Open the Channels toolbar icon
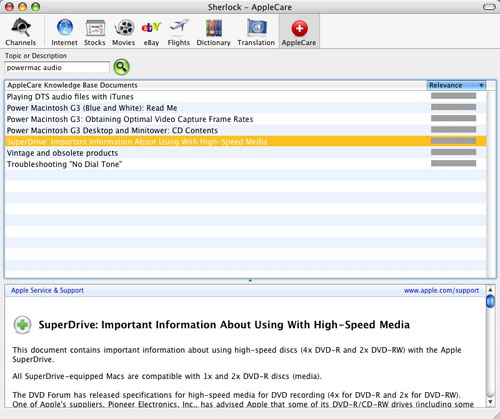This screenshot has width=500, height=419. (x=21, y=32)
